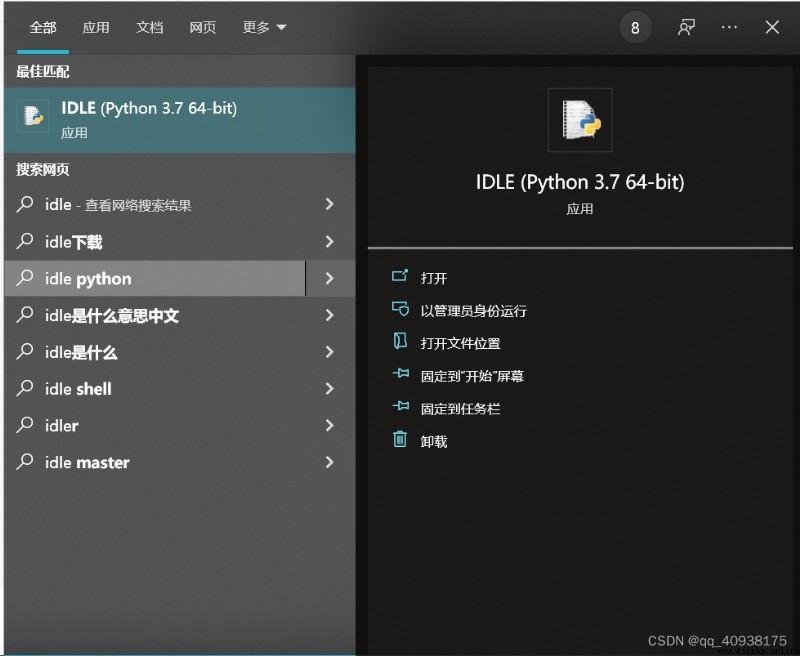Click the folder-location icon beside 打开文件位置

click(400, 341)
